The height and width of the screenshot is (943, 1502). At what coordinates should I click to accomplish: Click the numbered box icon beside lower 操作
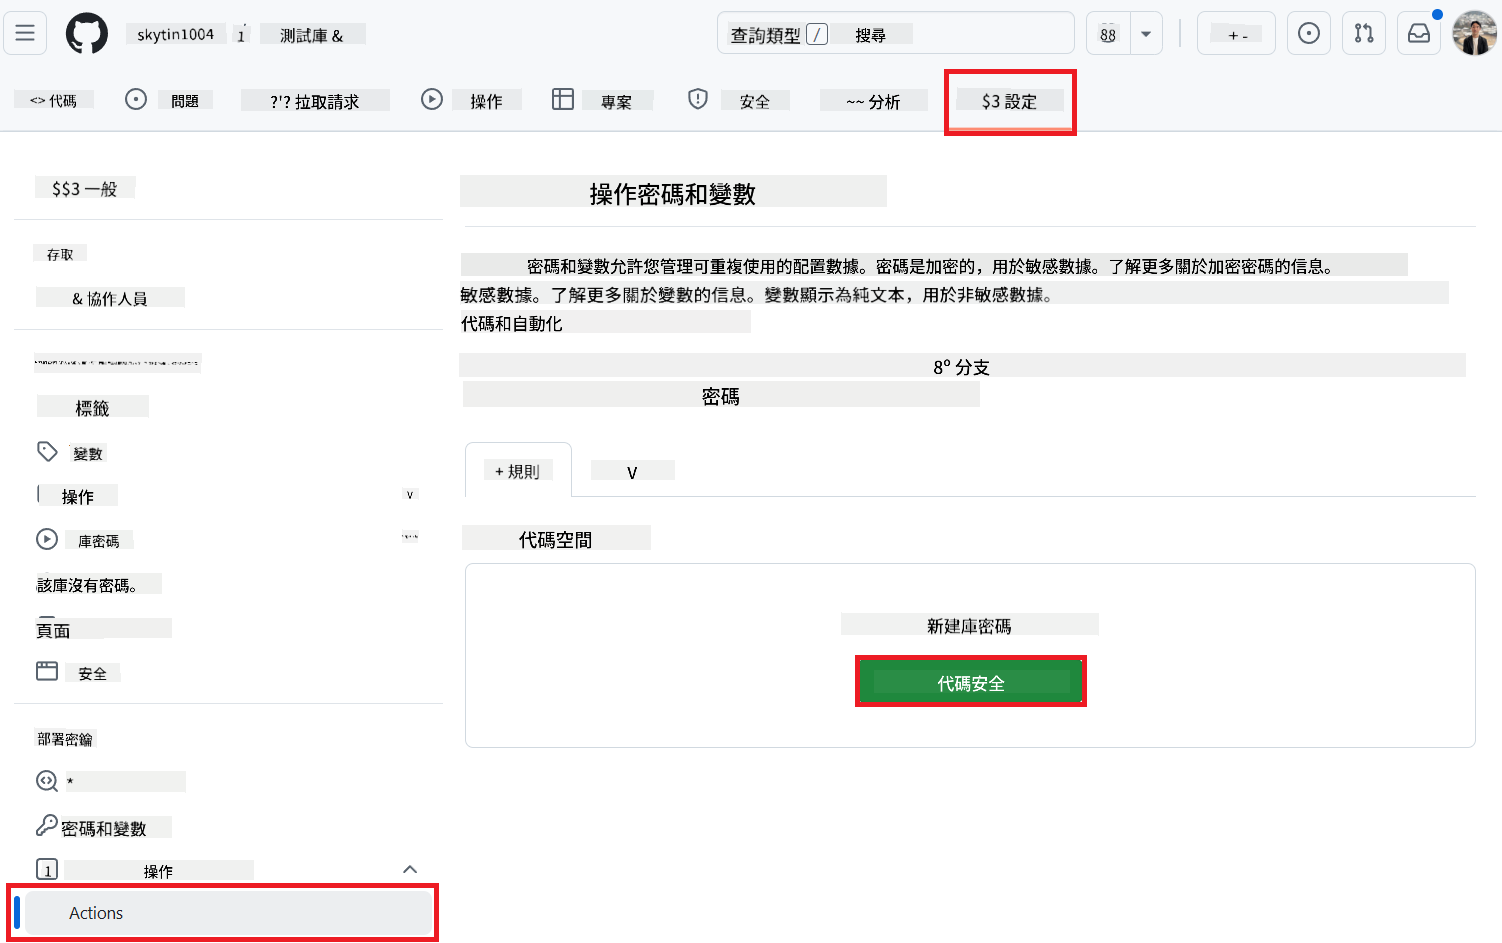(x=47, y=869)
